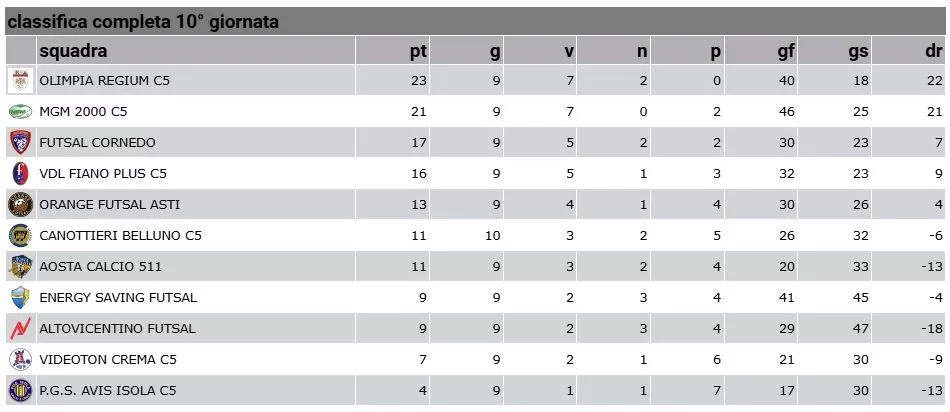950x412 pixels.
Task: Click the classifica completa 10° giornata title
Action: click(x=144, y=22)
